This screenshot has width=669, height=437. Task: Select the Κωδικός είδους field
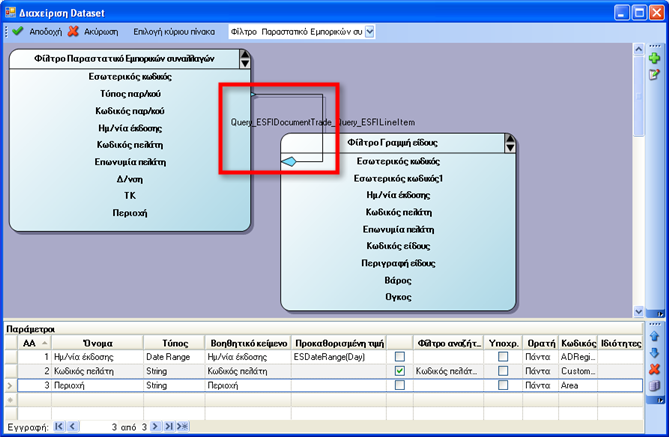point(398,246)
